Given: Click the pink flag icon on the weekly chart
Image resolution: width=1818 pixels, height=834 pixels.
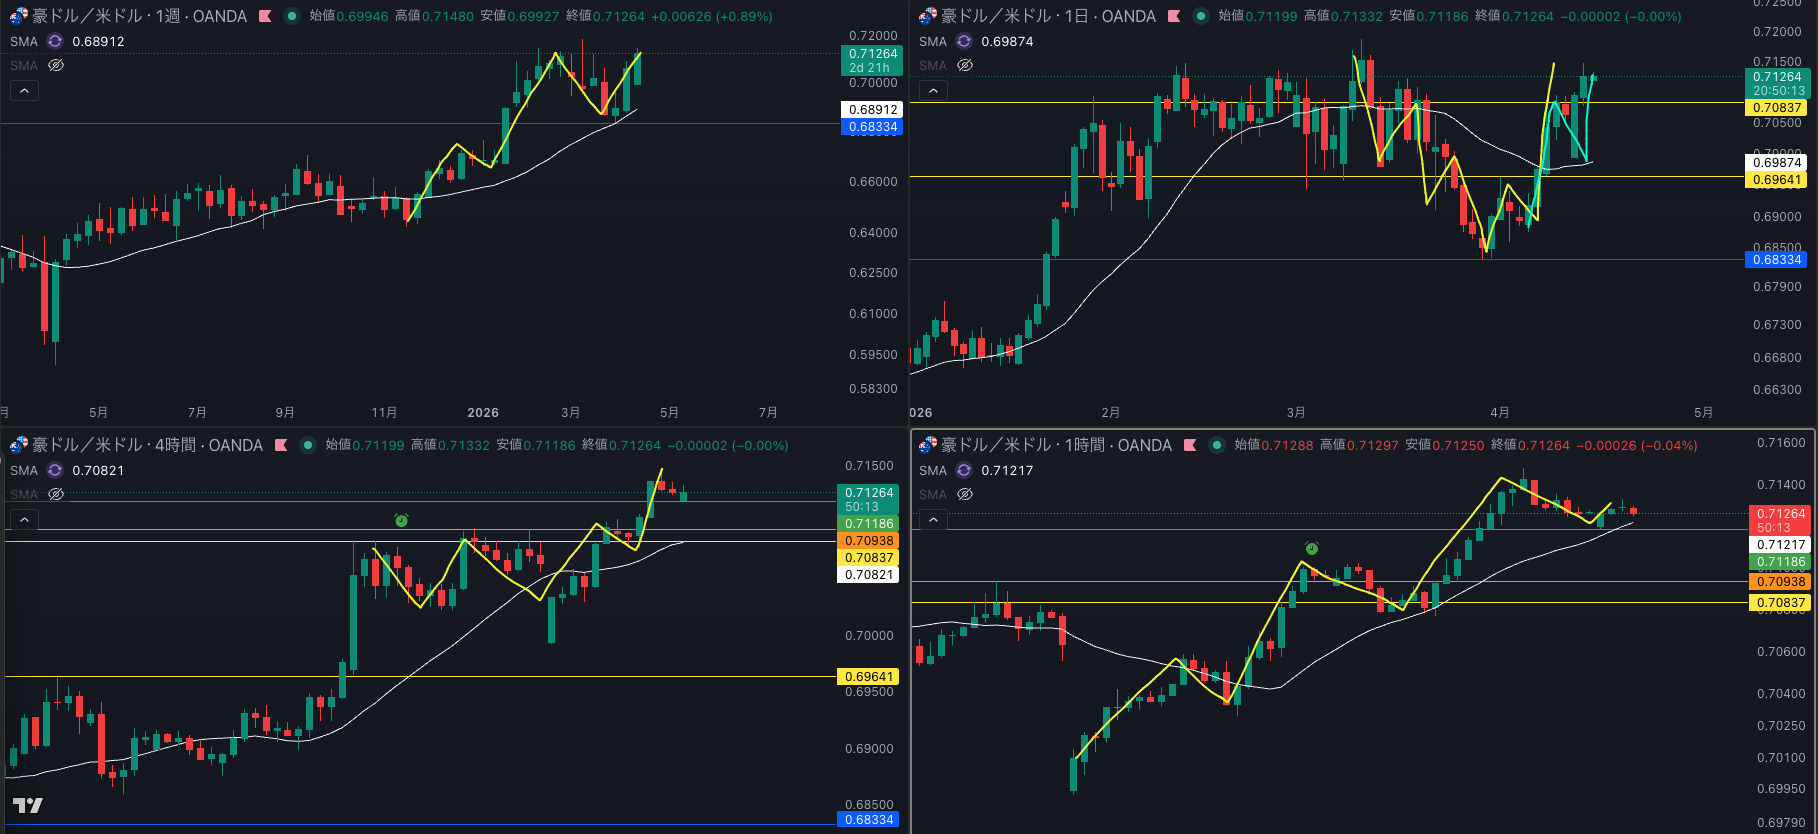Looking at the screenshot, I should 265,16.
